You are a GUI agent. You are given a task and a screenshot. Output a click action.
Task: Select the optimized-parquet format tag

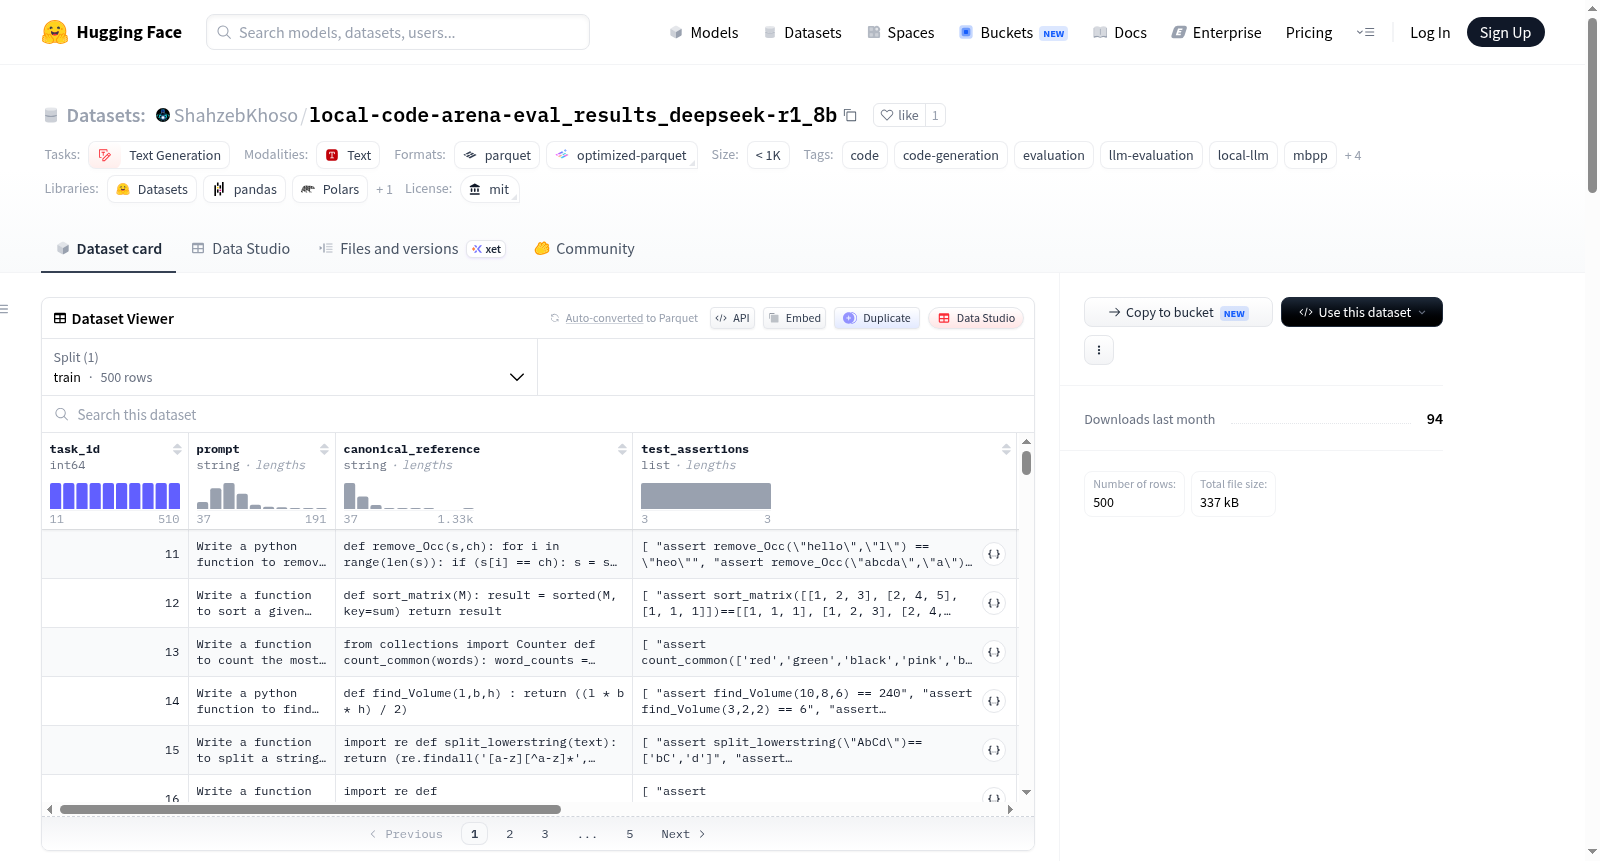click(622, 155)
